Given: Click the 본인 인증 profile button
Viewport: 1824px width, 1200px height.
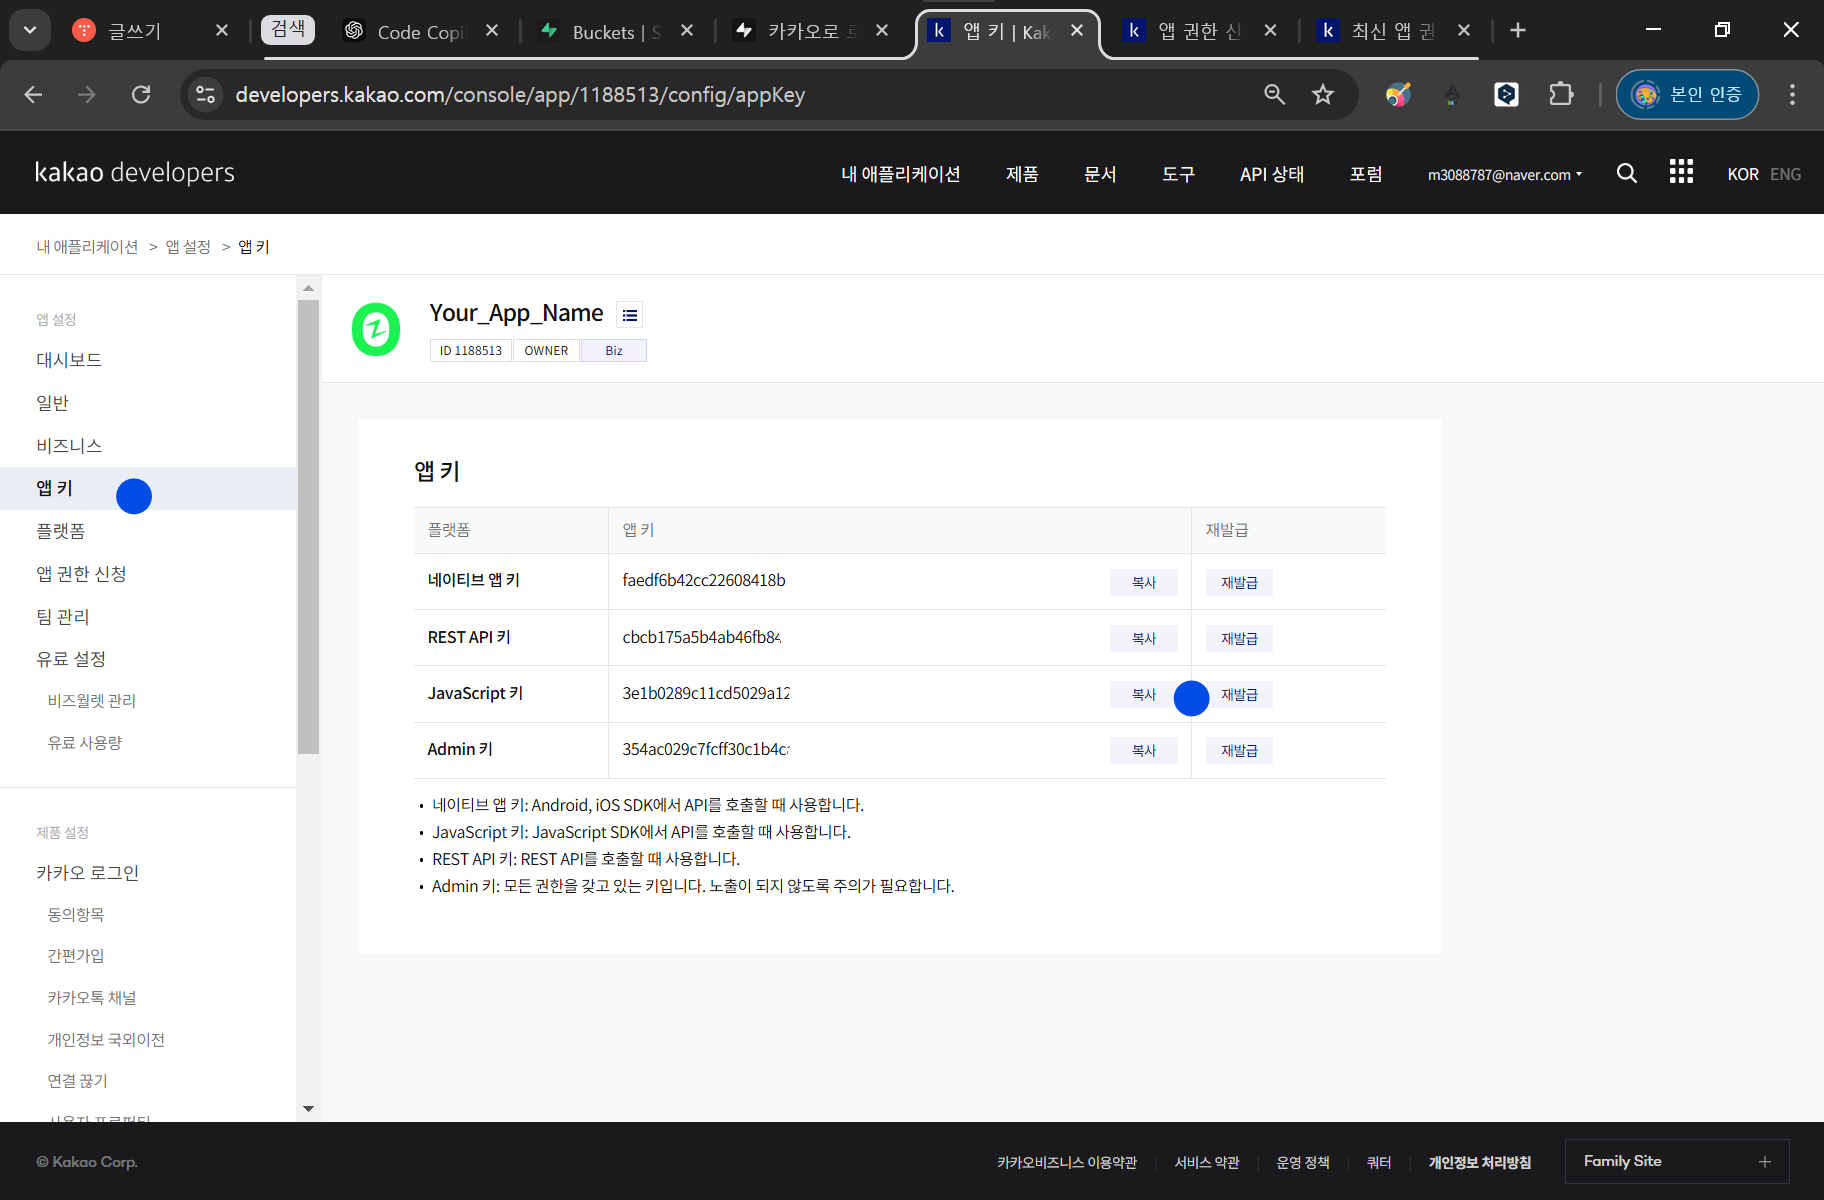Looking at the screenshot, I should pyautogui.click(x=1687, y=94).
